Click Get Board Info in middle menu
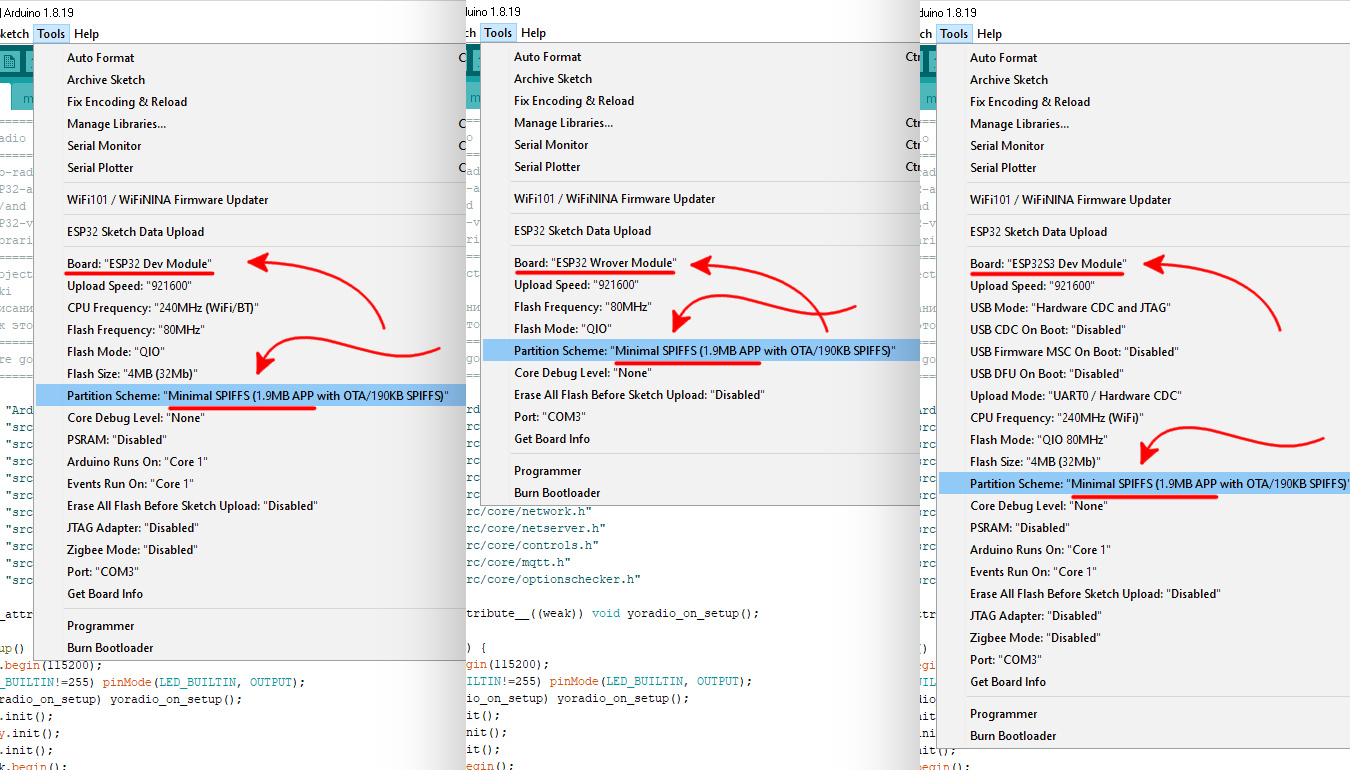Viewport: 1350px width, 770px height. pyautogui.click(x=552, y=439)
